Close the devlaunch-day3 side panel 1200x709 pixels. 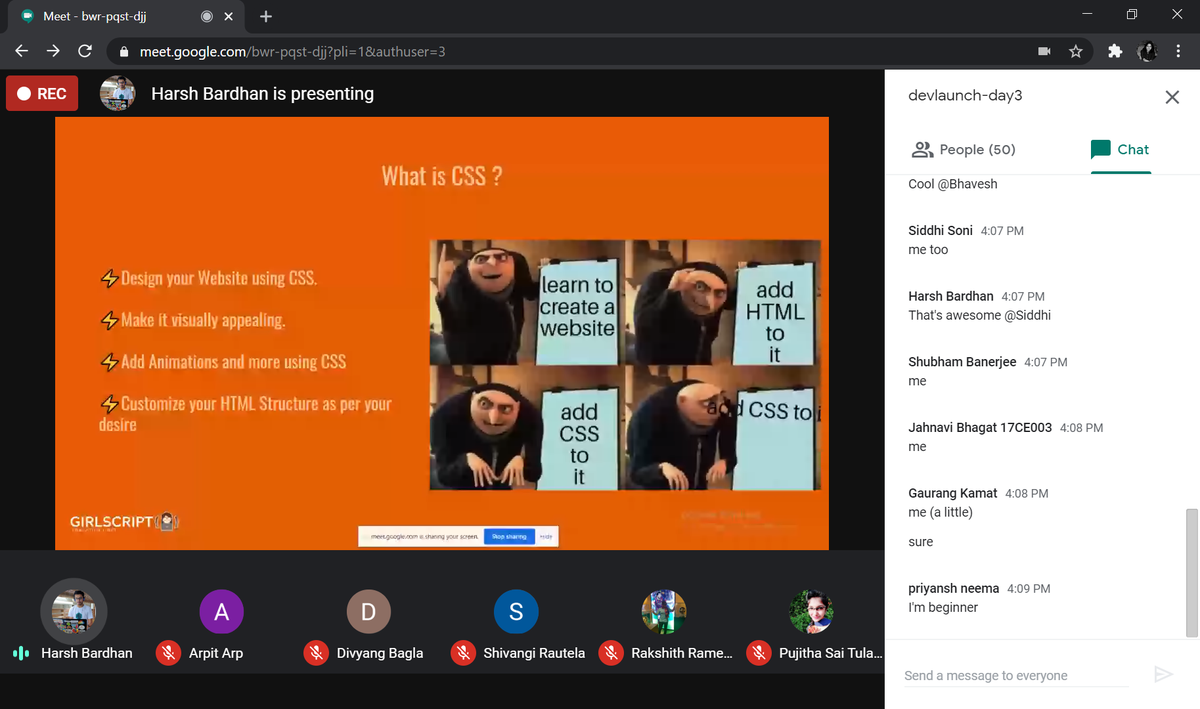(1172, 97)
